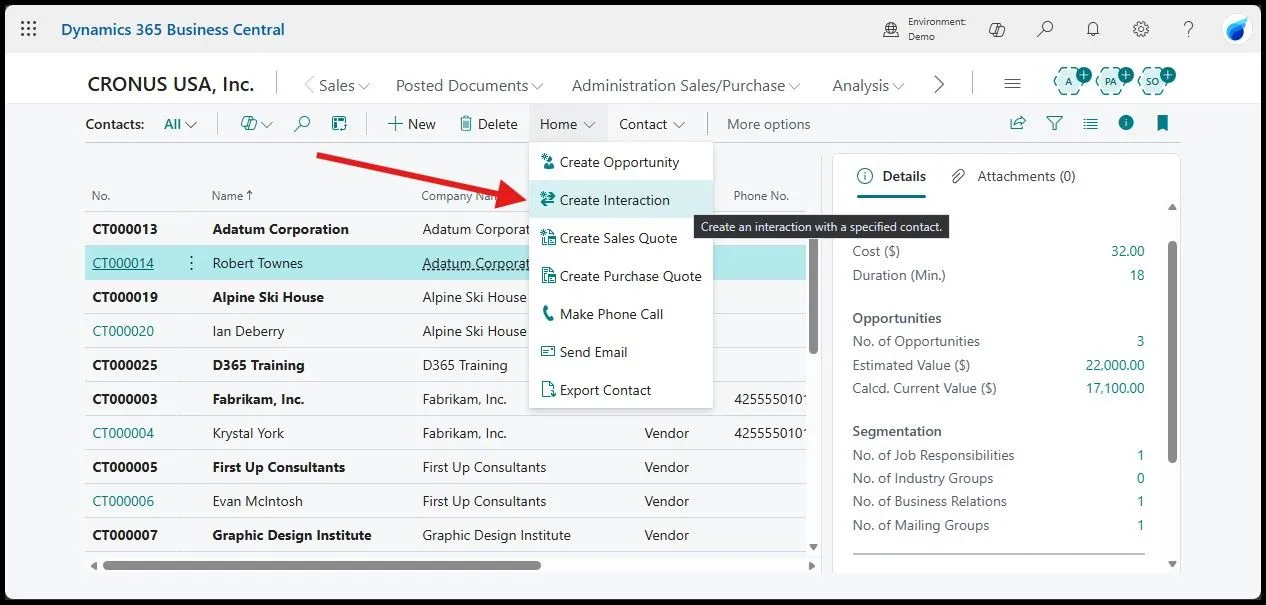Open the Cost ($) value 32.00

1128,251
